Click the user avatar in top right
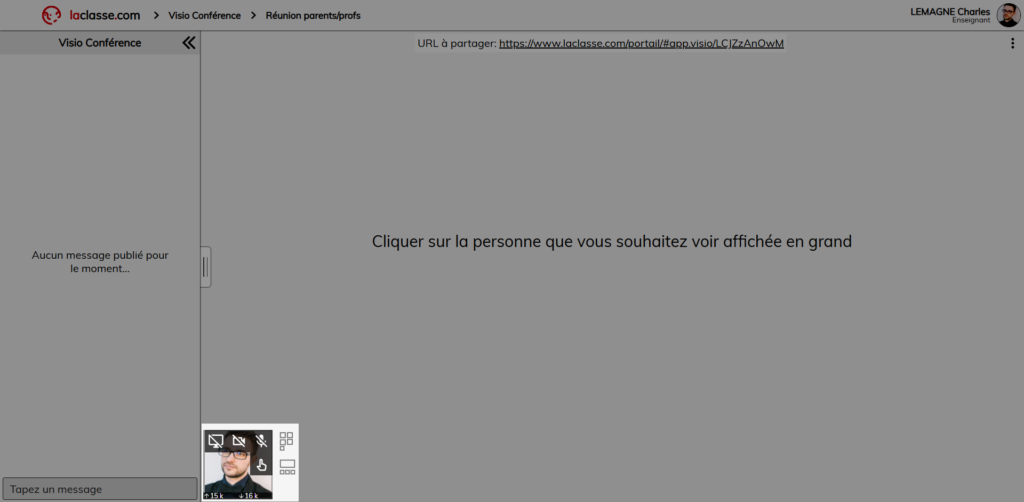The width and height of the screenshot is (1024, 502). [1008, 15]
